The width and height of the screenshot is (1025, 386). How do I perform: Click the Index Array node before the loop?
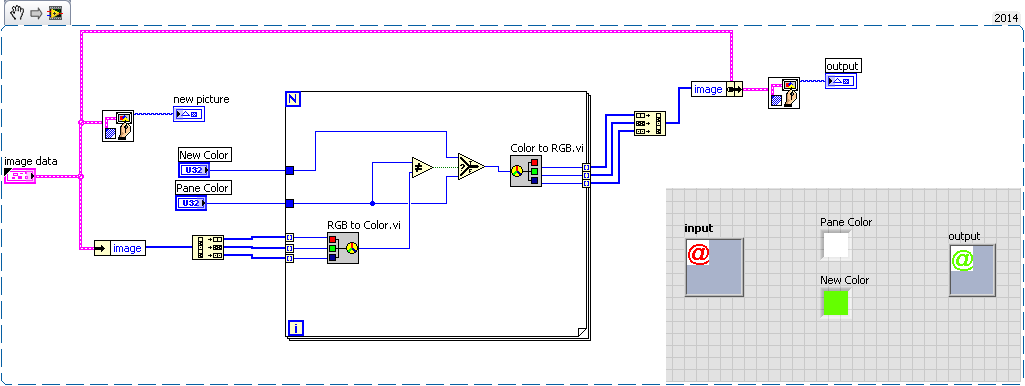[208, 248]
